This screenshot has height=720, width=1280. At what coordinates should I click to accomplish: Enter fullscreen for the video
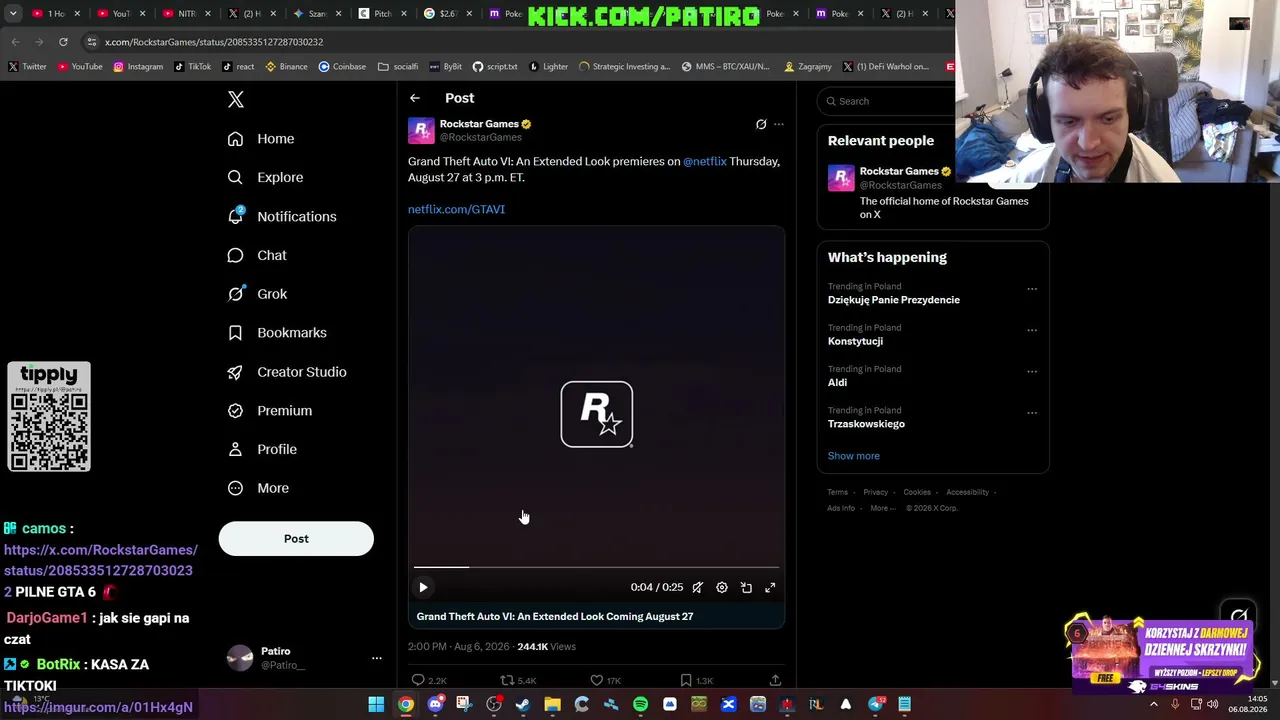770,588
